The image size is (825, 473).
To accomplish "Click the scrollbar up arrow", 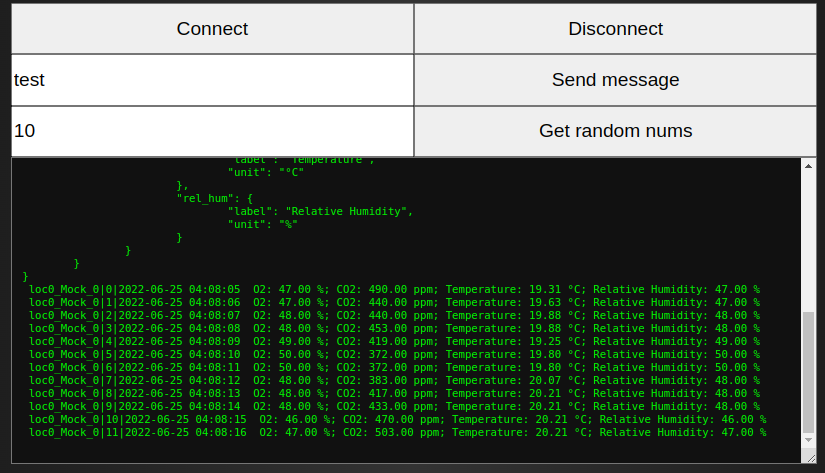I will 808,166.
